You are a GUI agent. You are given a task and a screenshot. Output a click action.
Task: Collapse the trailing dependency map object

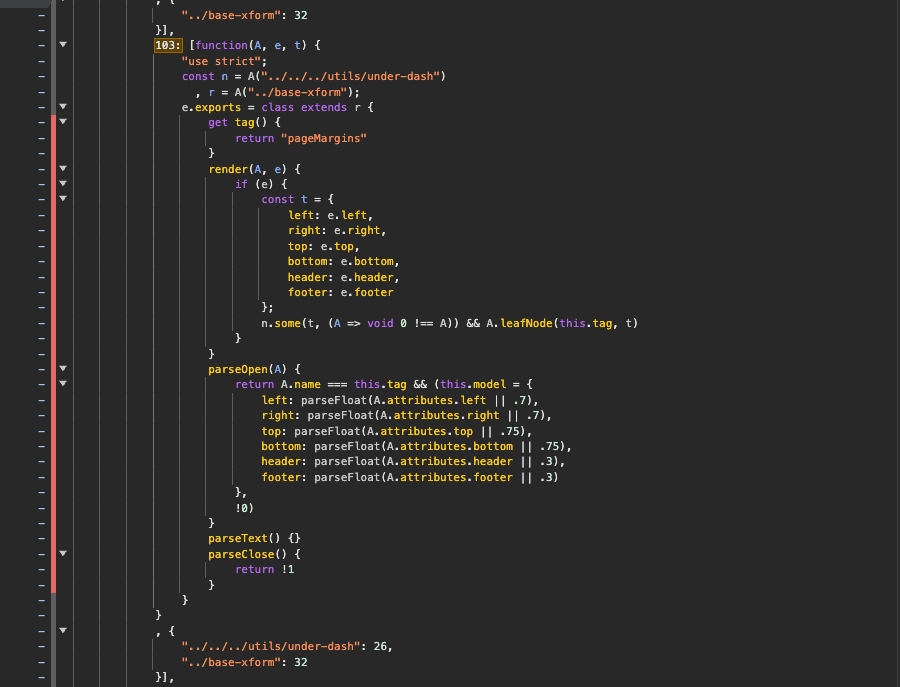[x=62, y=630]
